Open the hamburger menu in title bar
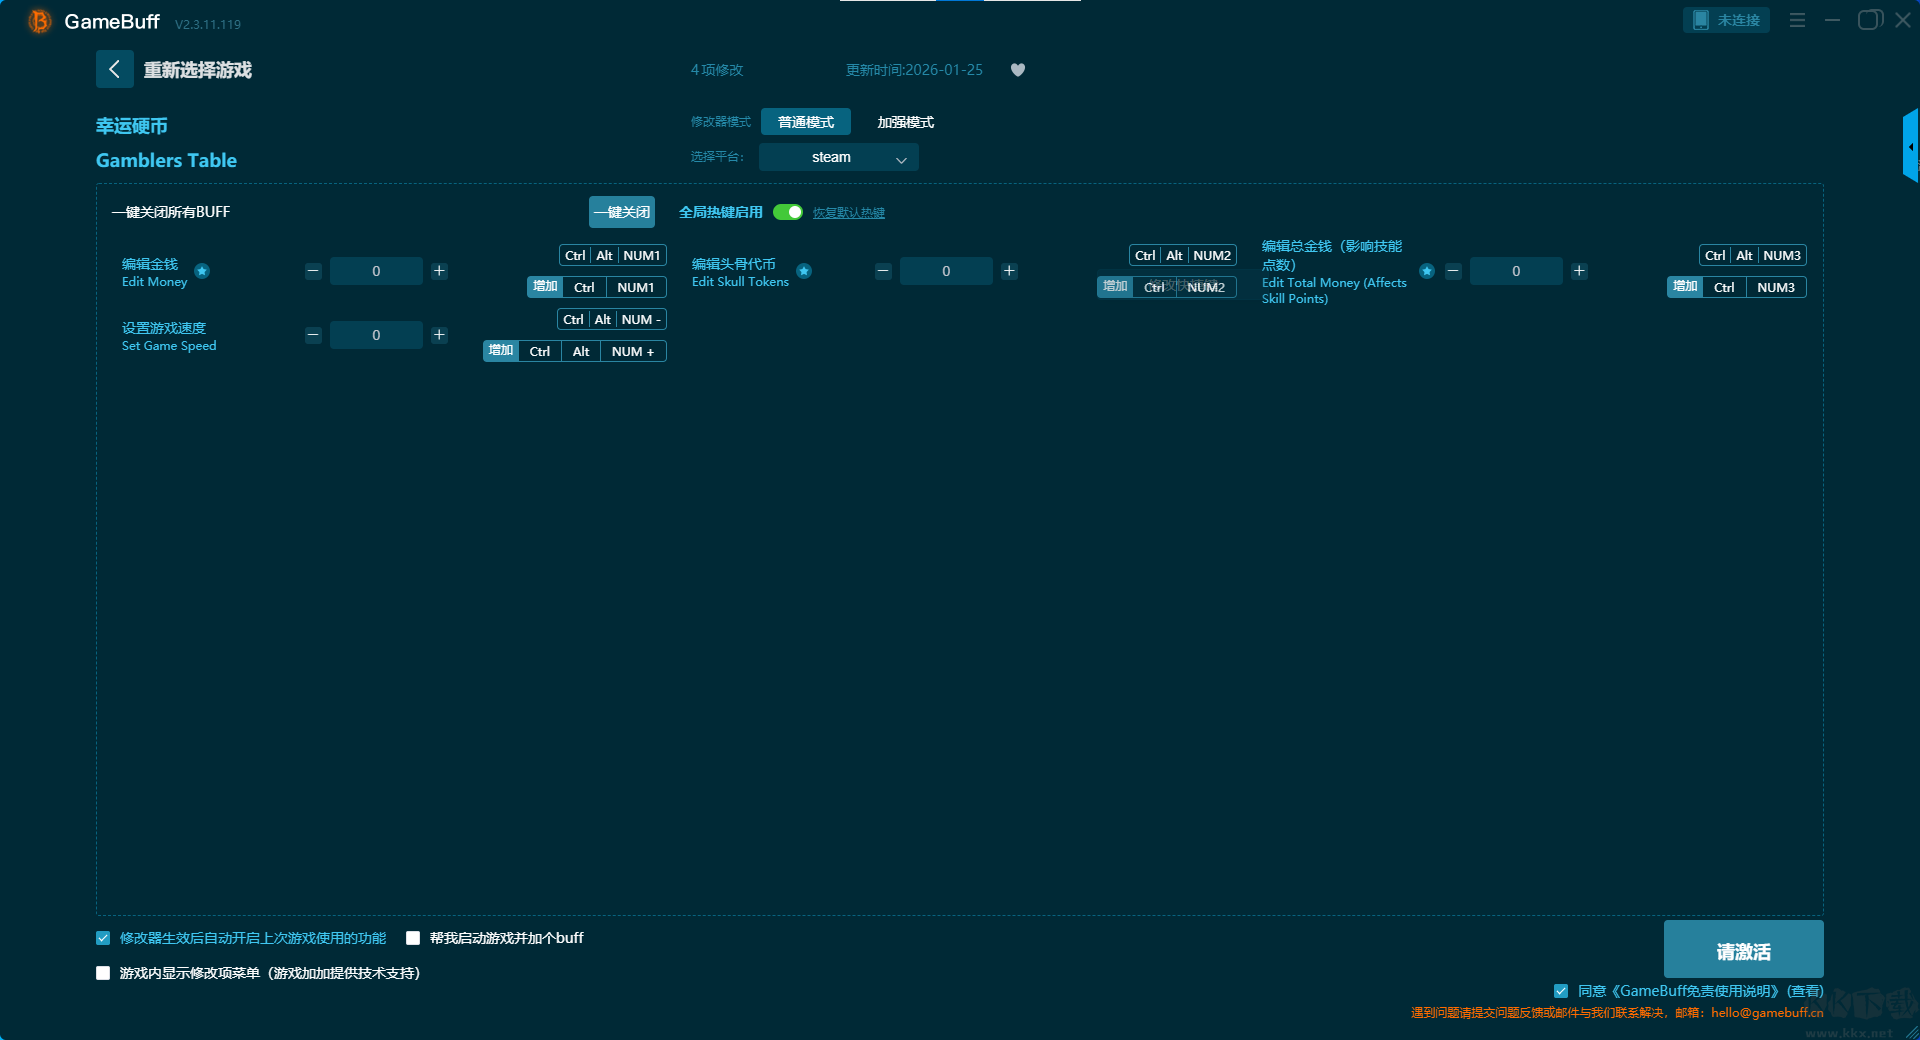 1797,20
